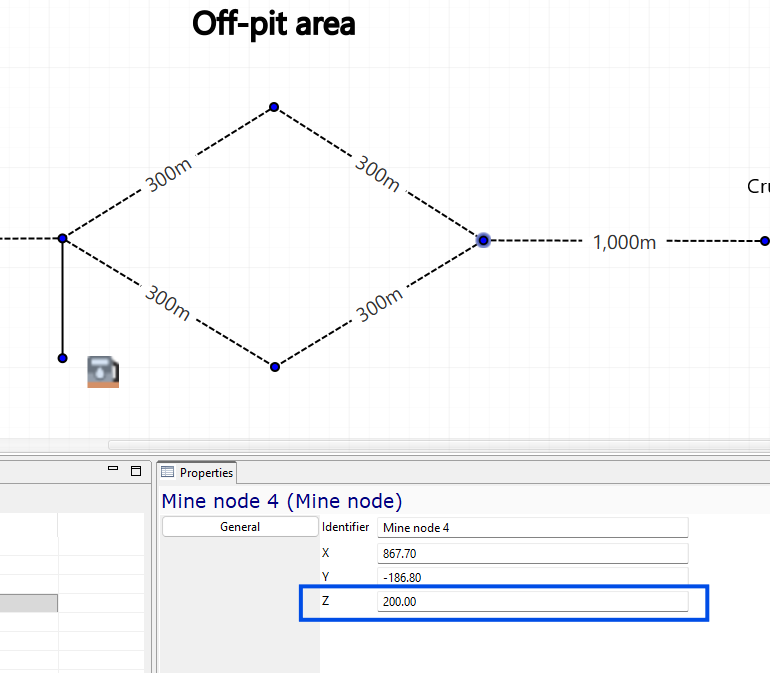Open the General properties section
This screenshot has width=770, height=673.
(240, 527)
